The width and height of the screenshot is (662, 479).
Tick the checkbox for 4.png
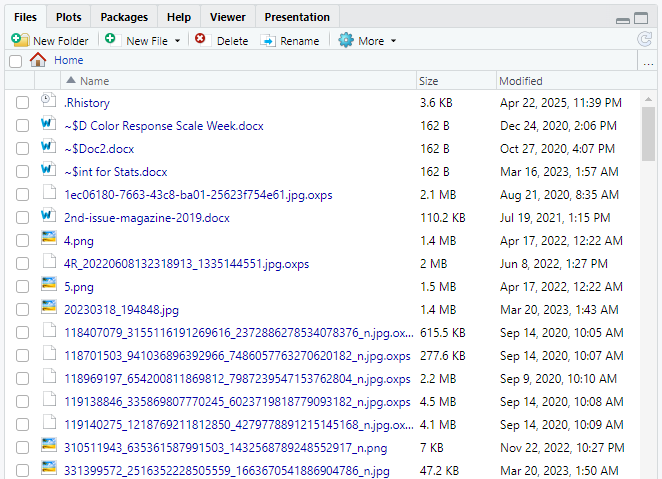pyautogui.click(x=22, y=241)
